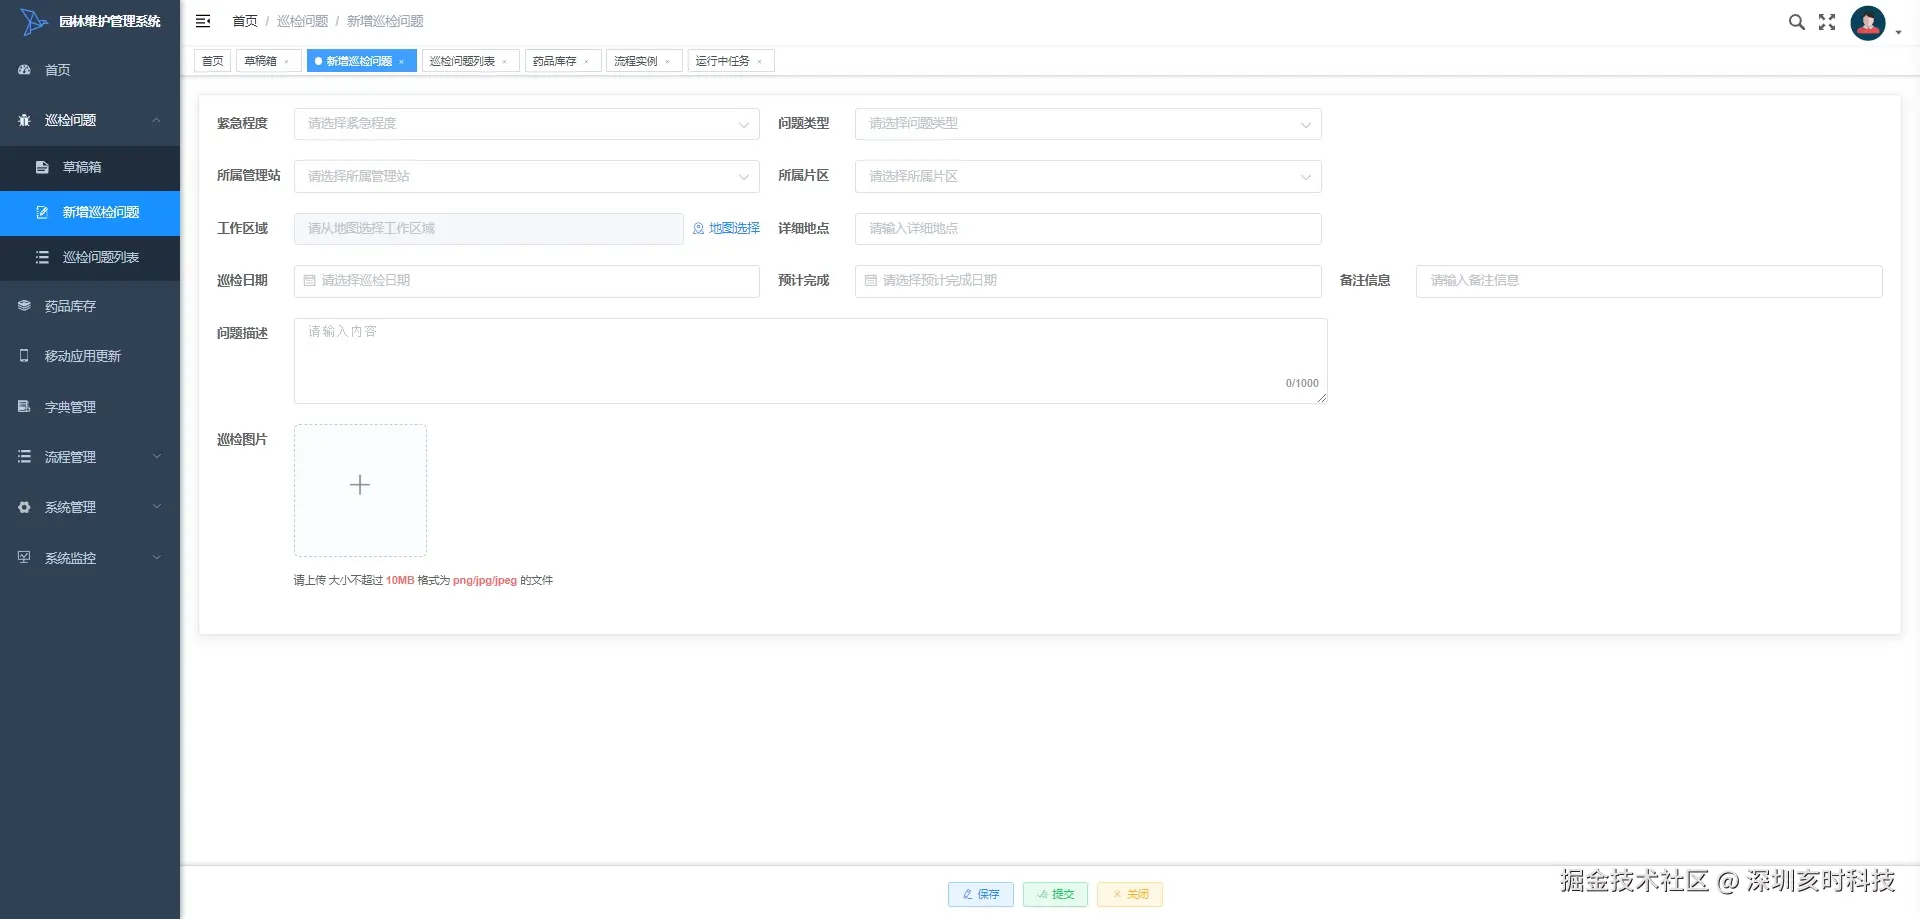Image resolution: width=1920 pixels, height=919 pixels.
Task: Click the 草稿箱 document icon in sidebar
Action: [42, 167]
